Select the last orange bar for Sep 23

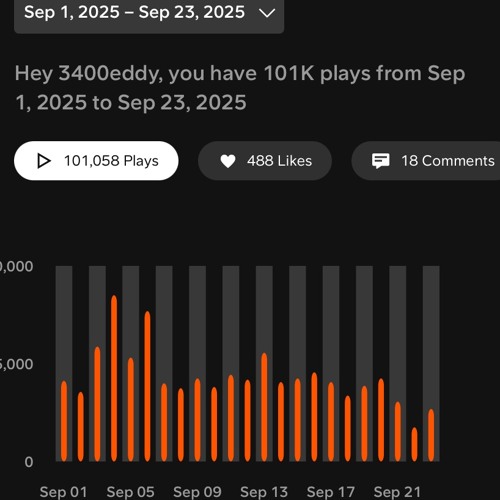point(431,435)
